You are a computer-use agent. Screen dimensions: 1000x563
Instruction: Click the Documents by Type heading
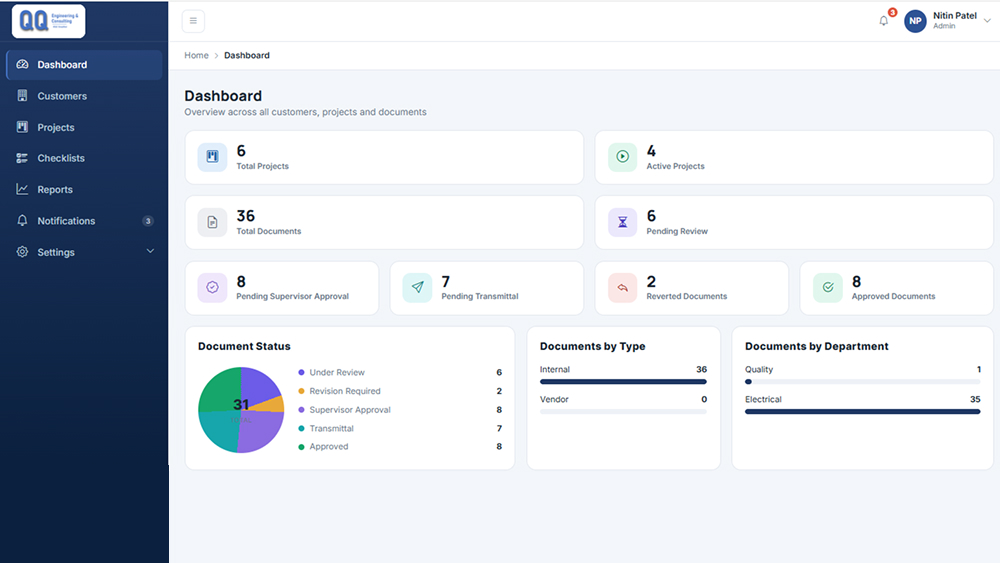pyautogui.click(x=592, y=346)
